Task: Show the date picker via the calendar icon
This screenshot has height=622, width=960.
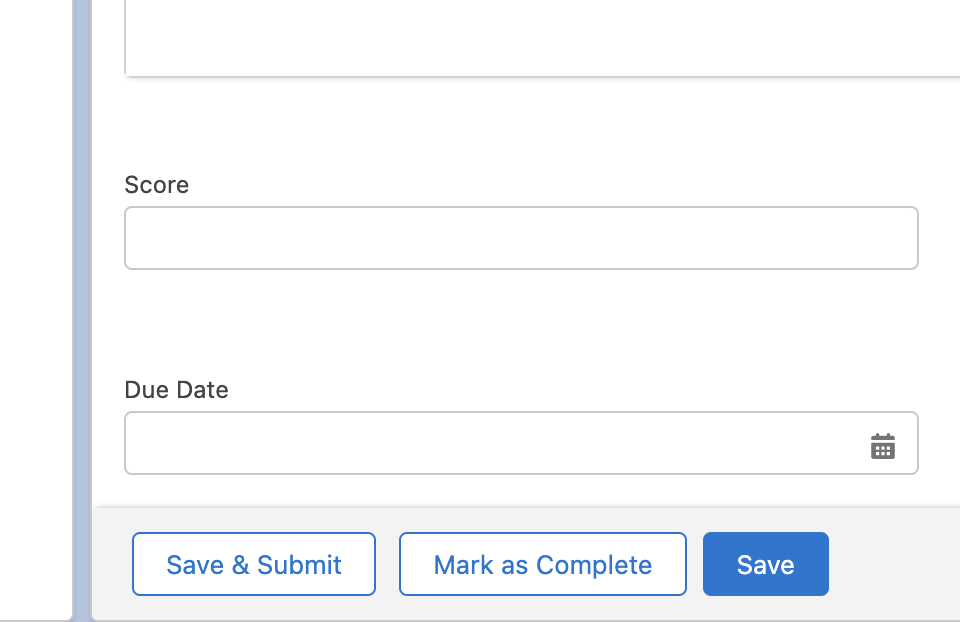Action: [882, 446]
